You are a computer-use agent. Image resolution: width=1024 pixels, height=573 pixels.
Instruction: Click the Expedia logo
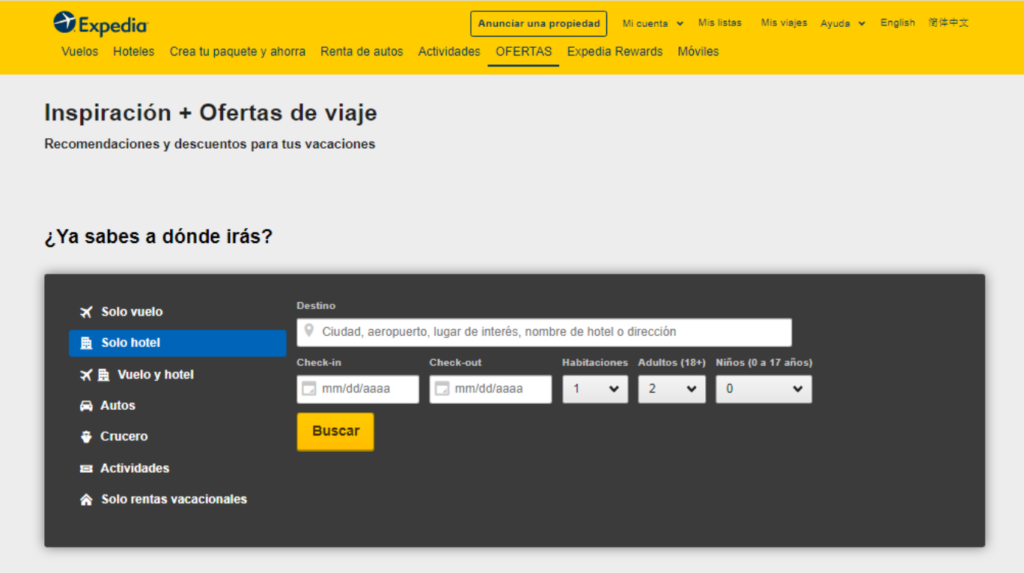pyautogui.click(x=101, y=24)
